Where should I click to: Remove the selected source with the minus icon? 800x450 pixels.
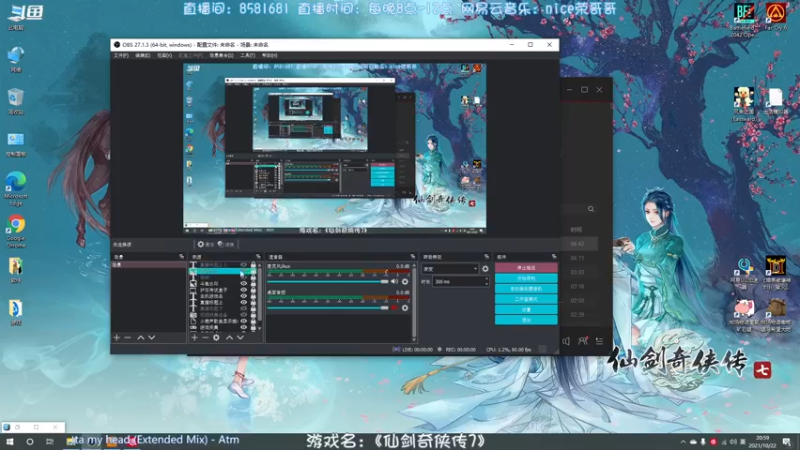205,337
